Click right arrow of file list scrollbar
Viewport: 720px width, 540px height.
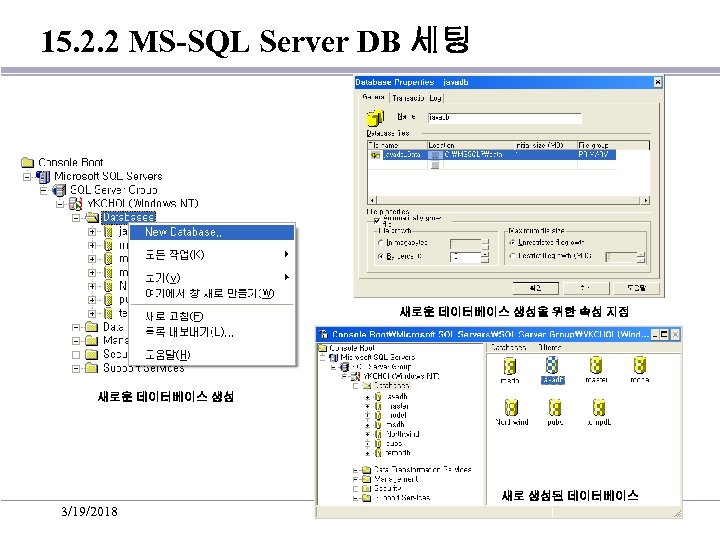(x=646, y=201)
